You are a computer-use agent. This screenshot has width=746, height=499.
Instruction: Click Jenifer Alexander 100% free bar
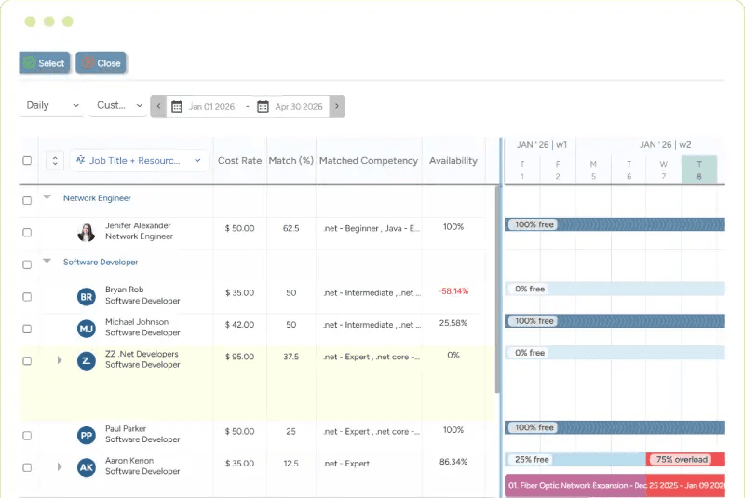[x=615, y=225]
